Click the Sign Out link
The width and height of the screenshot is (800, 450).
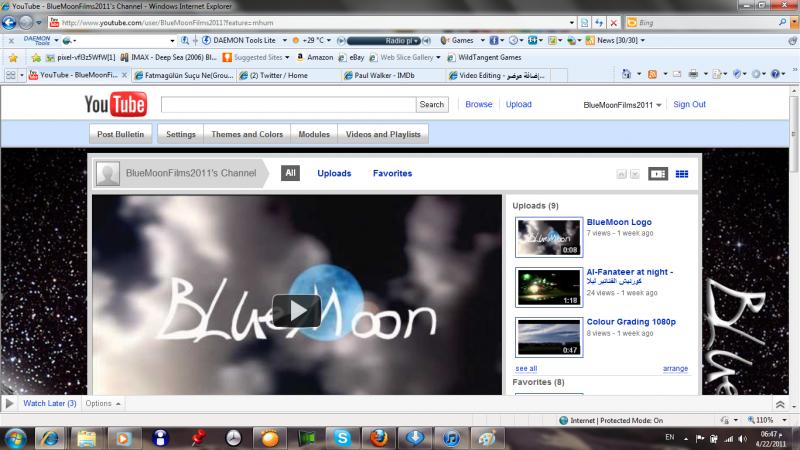point(689,104)
